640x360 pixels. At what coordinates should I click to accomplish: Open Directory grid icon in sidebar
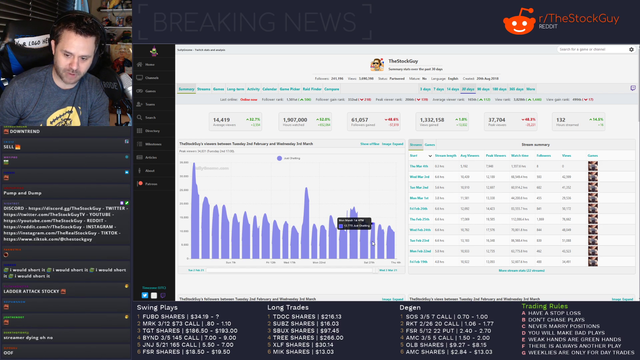(140, 131)
